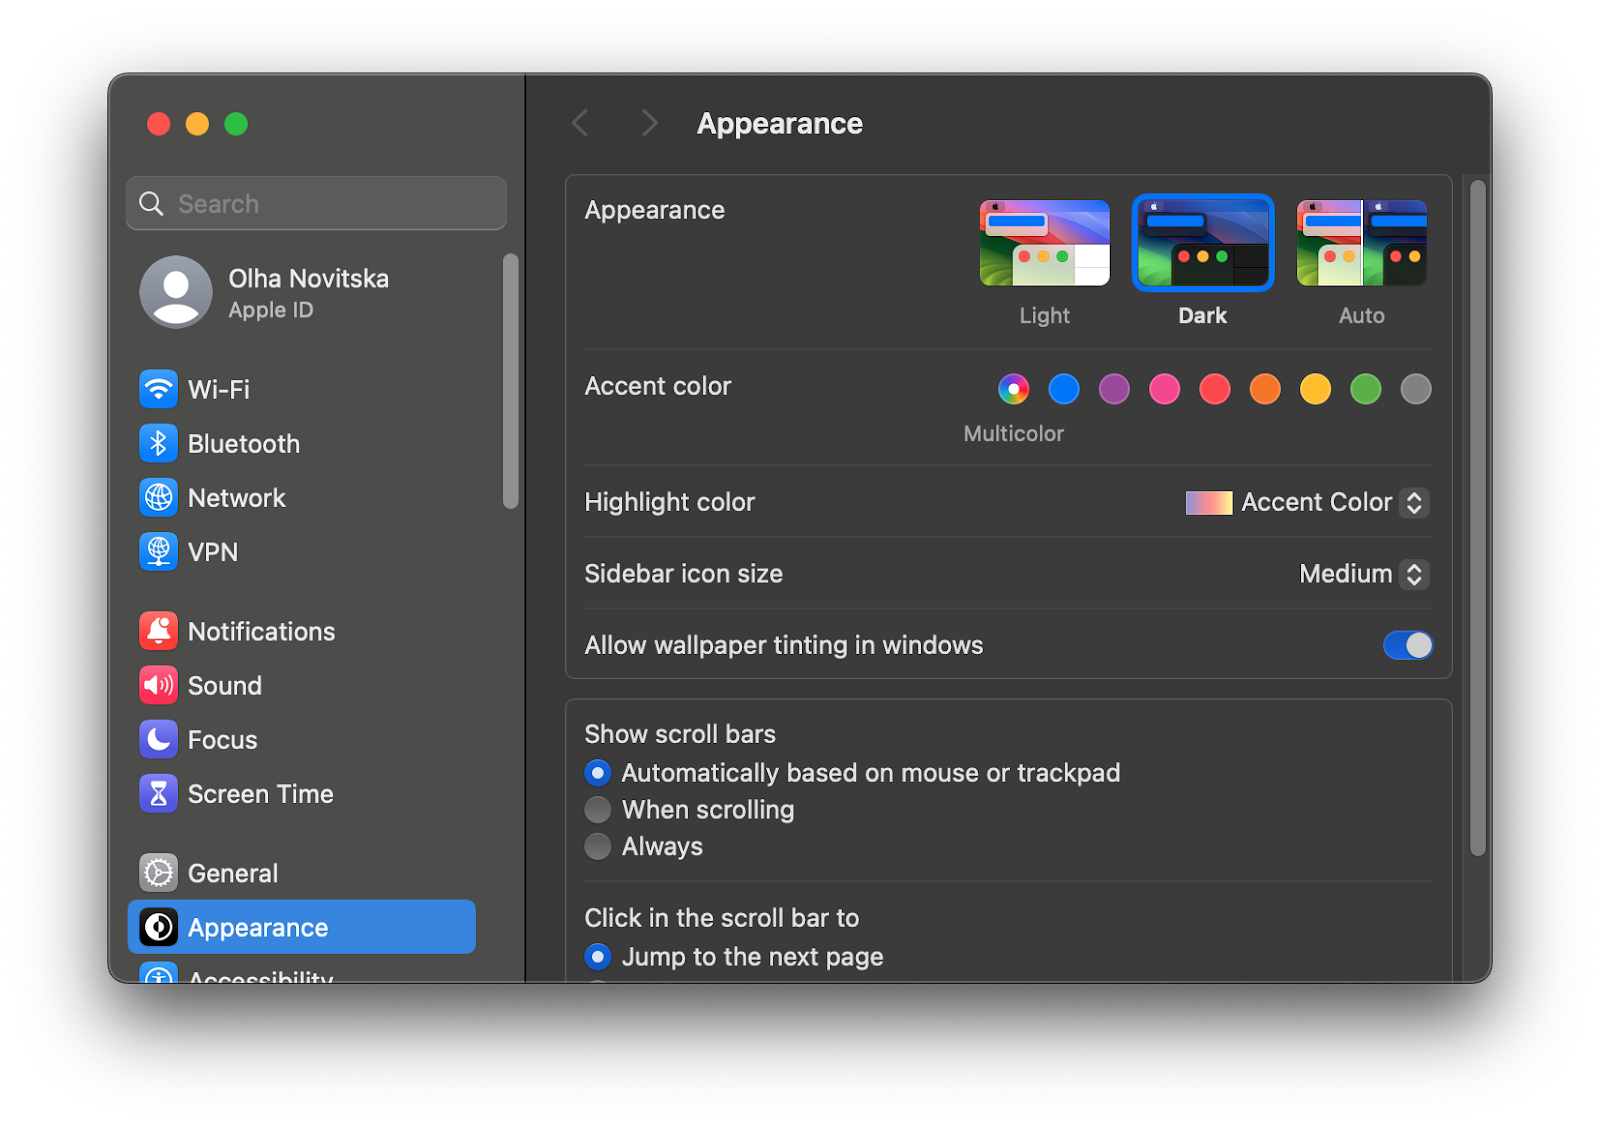The height and width of the screenshot is (1126, 1600).
Task: Open Wi-Fi settings from the sidebar
Action: 218,389
